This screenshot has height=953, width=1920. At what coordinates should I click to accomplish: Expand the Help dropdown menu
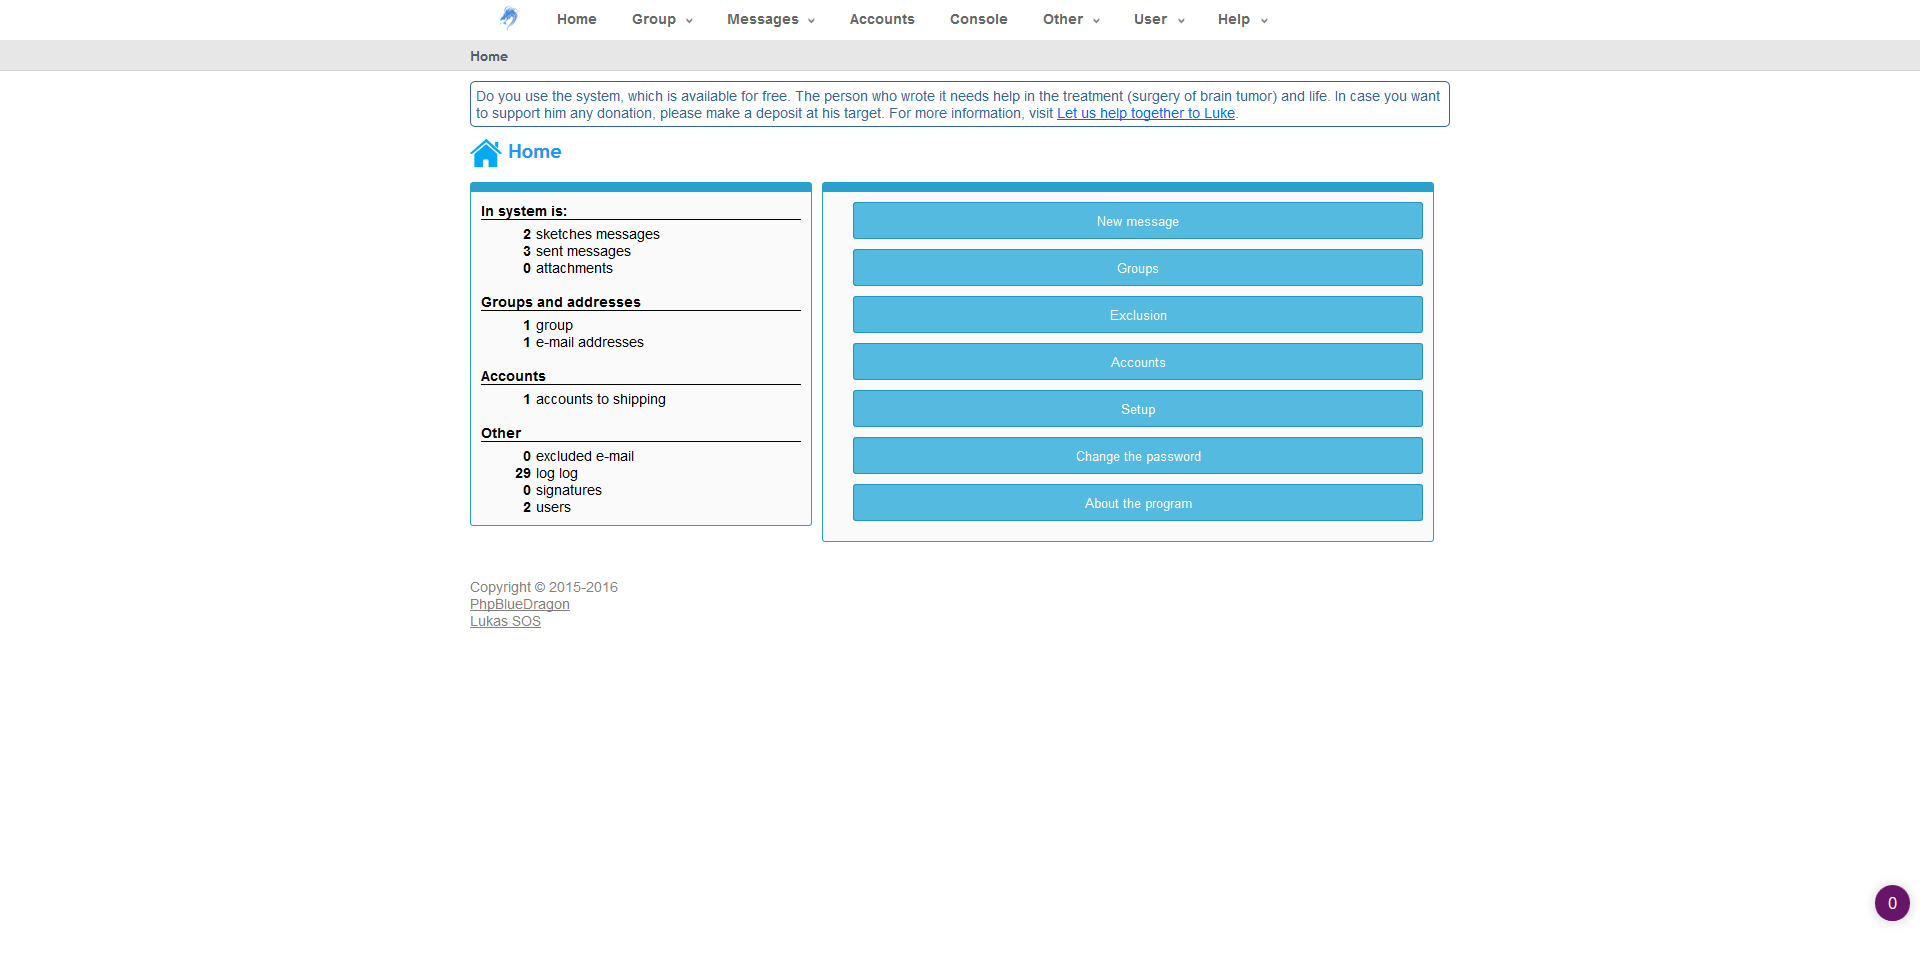(x=1243, y=19)
